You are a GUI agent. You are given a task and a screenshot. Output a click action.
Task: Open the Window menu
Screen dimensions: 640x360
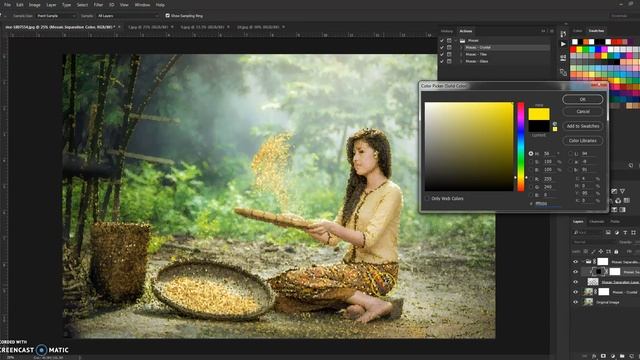[x=142, y=5]
